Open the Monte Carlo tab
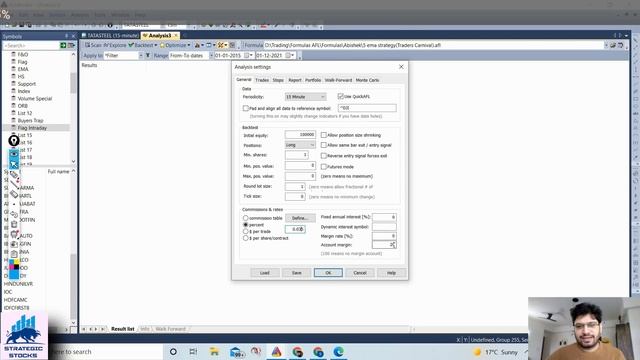The height and width of the screenshot is (360, 640). tap(367, 80)
